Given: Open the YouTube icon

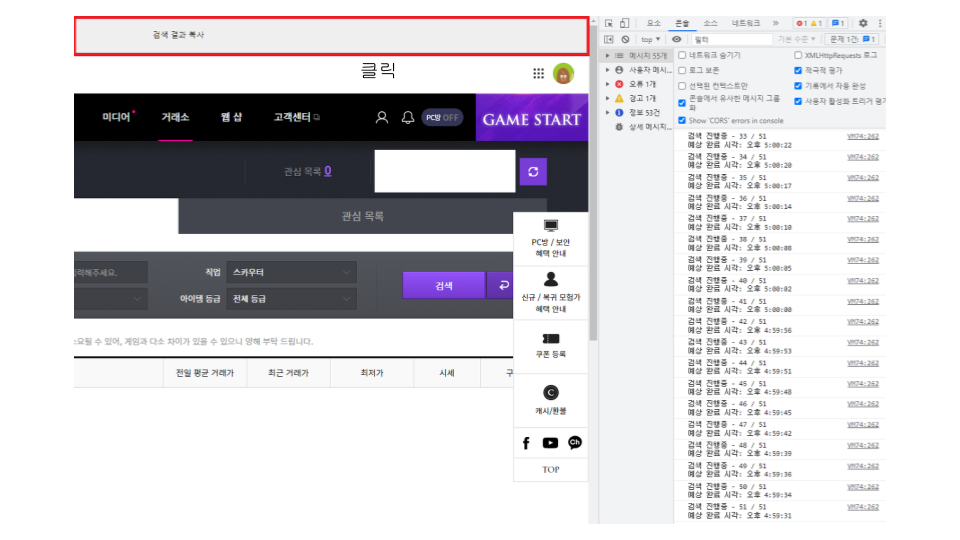Looking at the screenshot, I should [x=550, y=443].
